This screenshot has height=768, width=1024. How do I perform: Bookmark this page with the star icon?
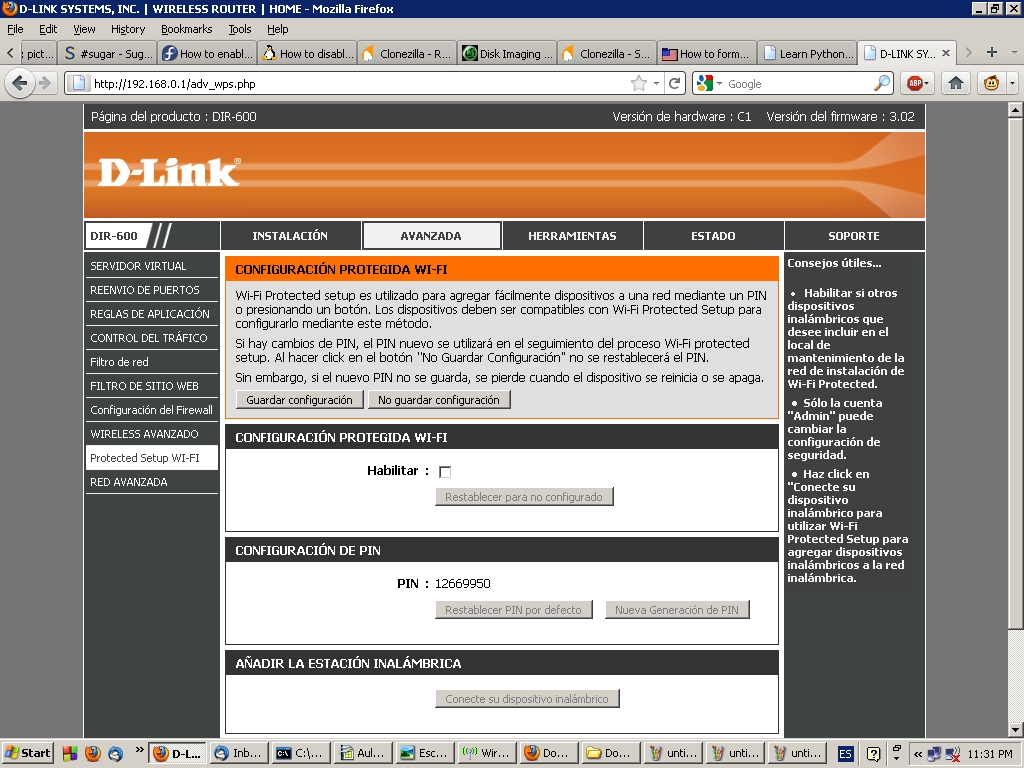(x=639, y=84)
